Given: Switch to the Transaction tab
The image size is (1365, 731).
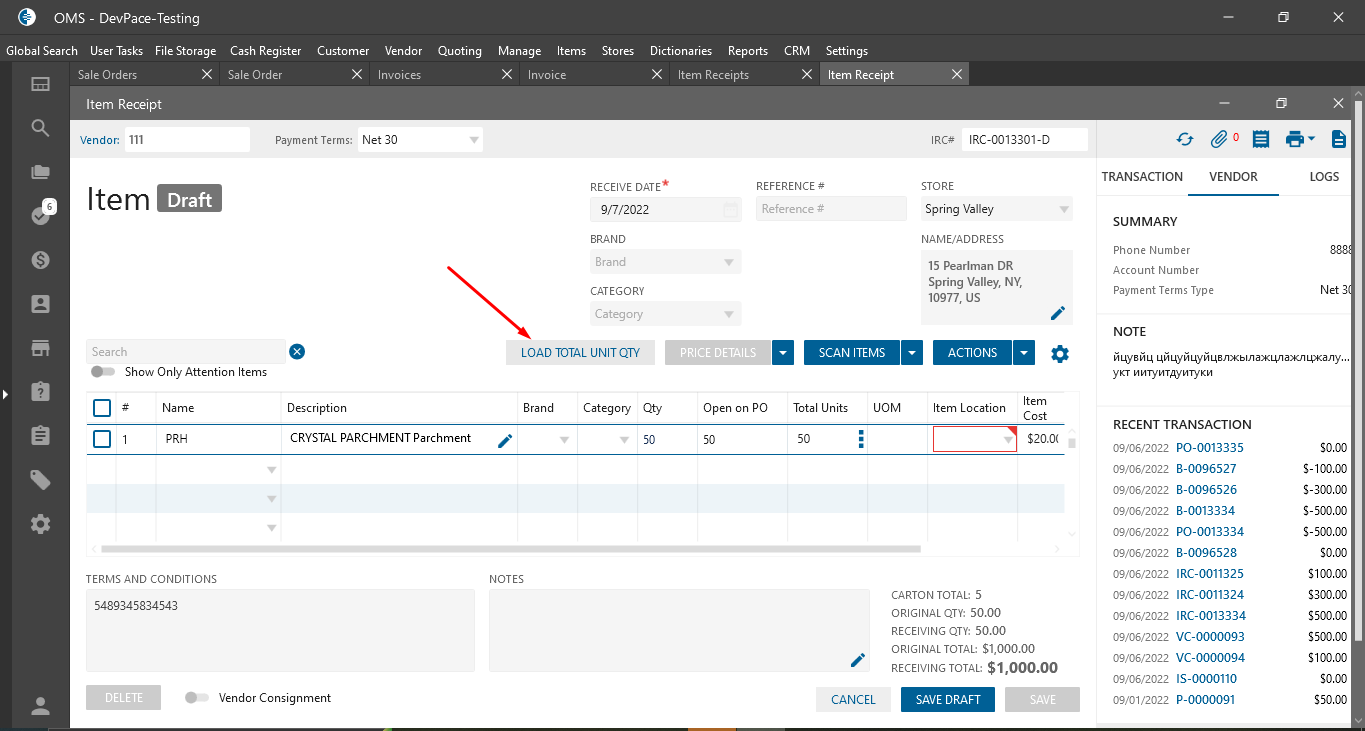Looking at the screenshot, I should pos(1142,176).
